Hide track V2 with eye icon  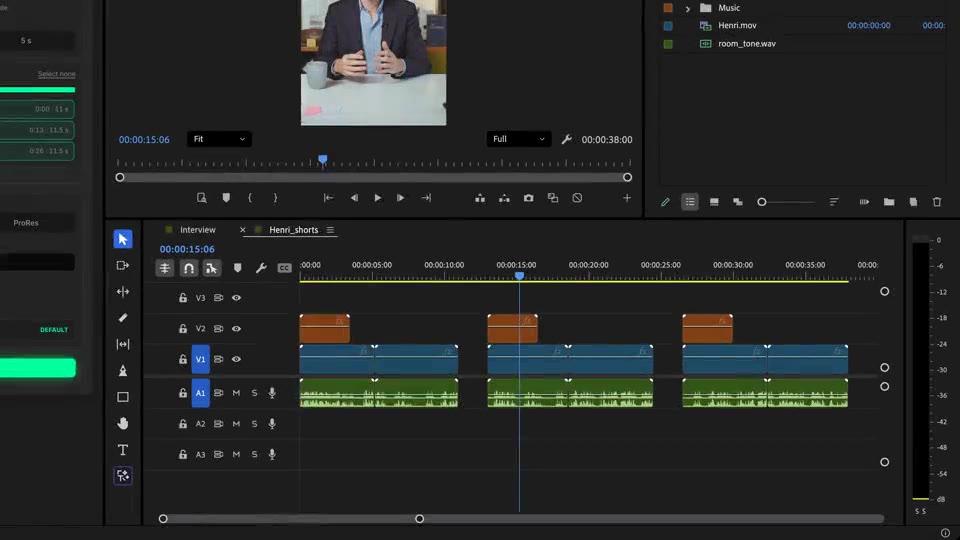(236, 329)
